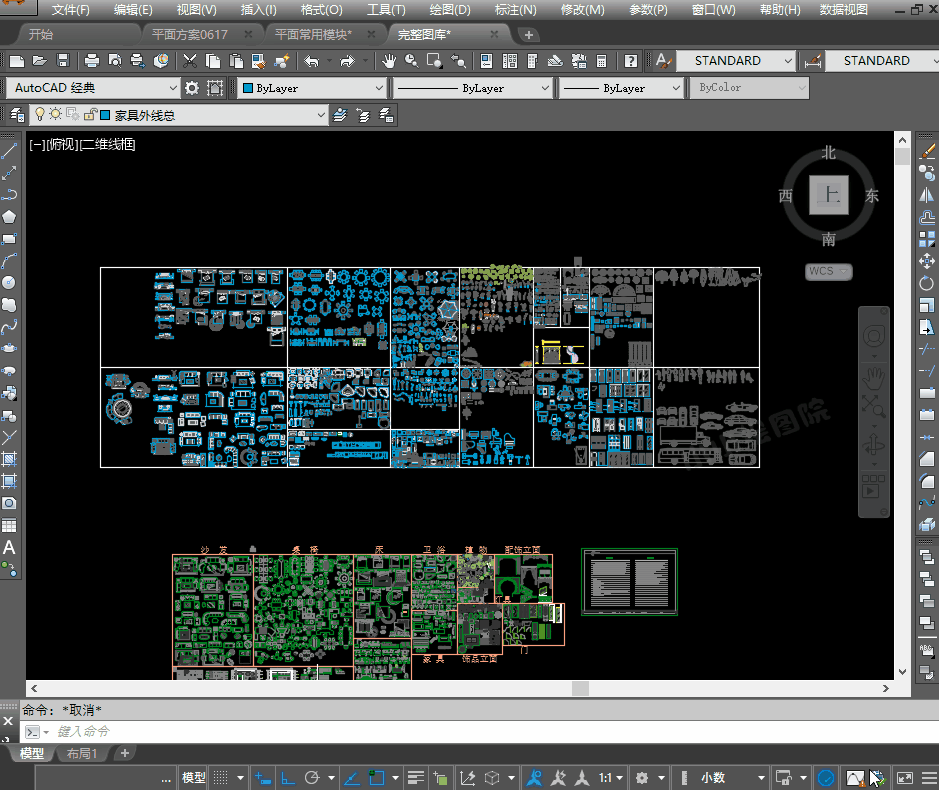Toggle grid display in status bar
Screen dimensions: 939x790
click(219, 778)
